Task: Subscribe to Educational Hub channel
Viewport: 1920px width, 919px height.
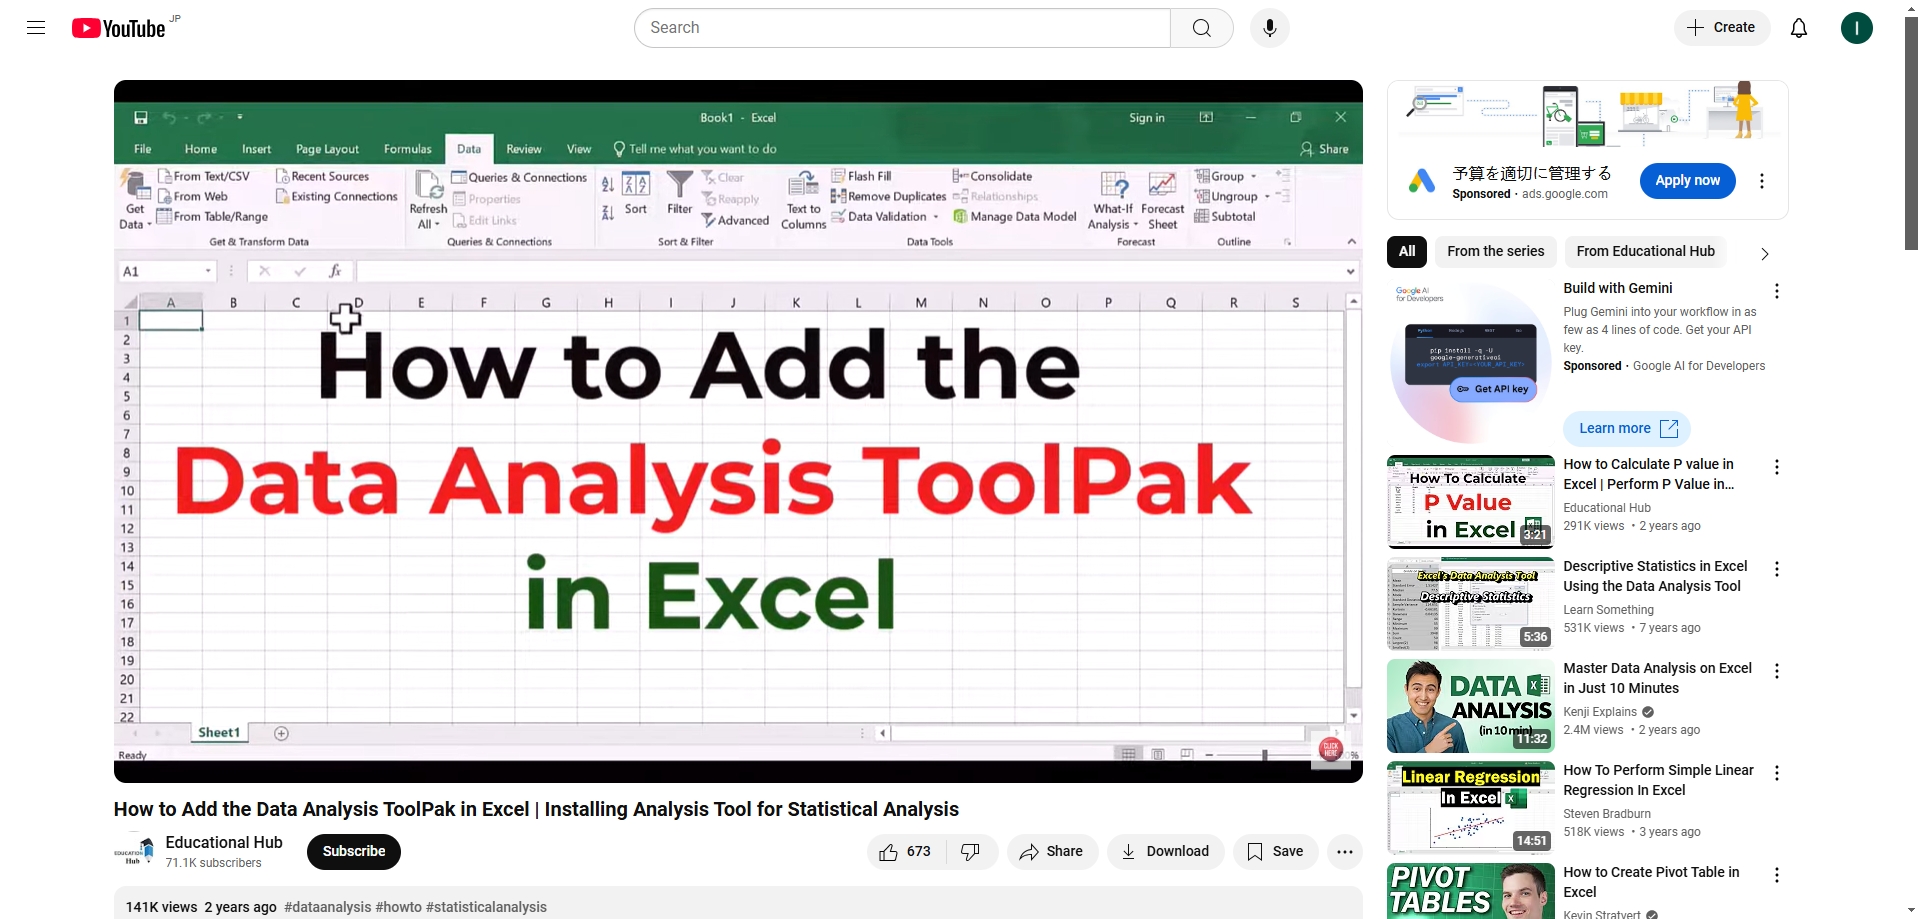Action: pos(353,852)
